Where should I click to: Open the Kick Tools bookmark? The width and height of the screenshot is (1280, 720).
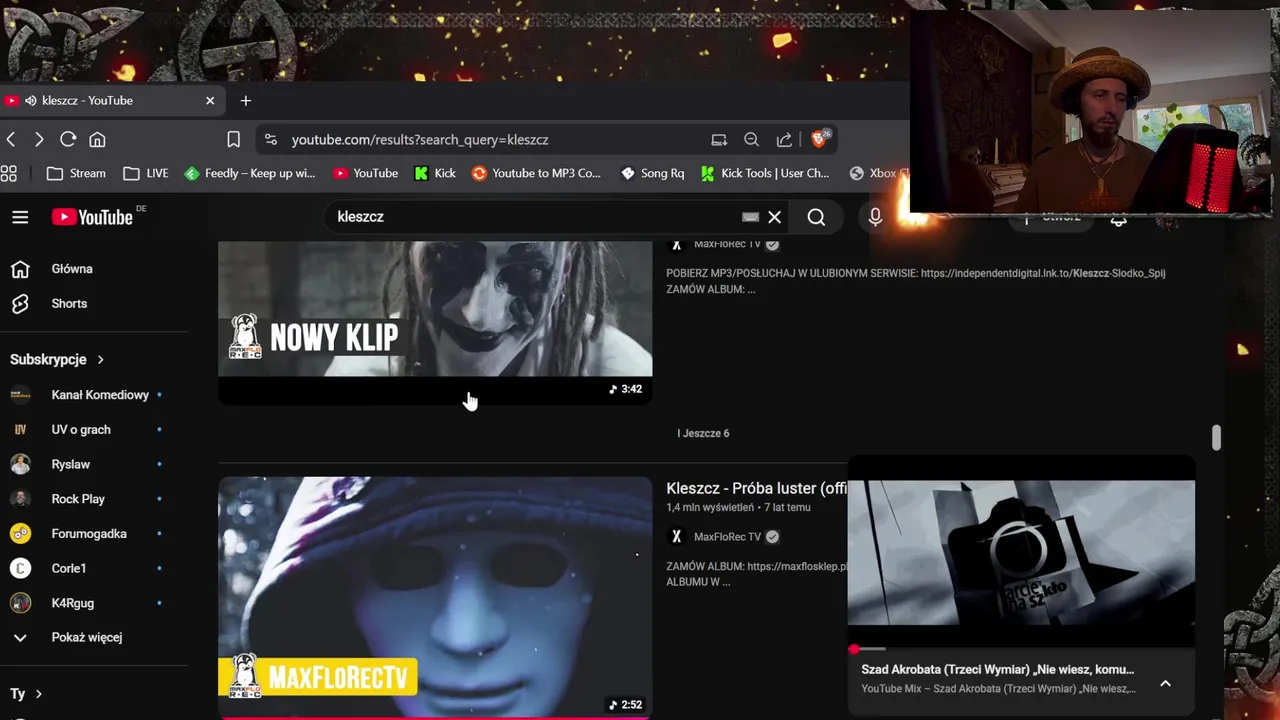tap(765, 173)
